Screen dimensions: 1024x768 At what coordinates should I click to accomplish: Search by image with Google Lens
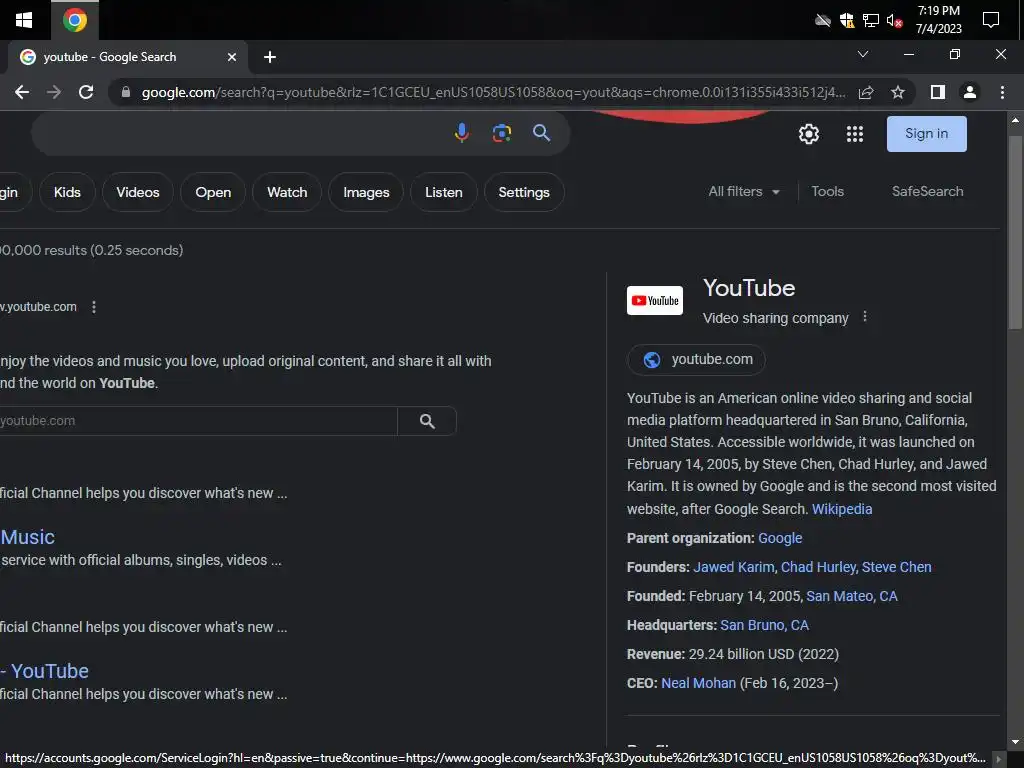[x=502, y=133]
